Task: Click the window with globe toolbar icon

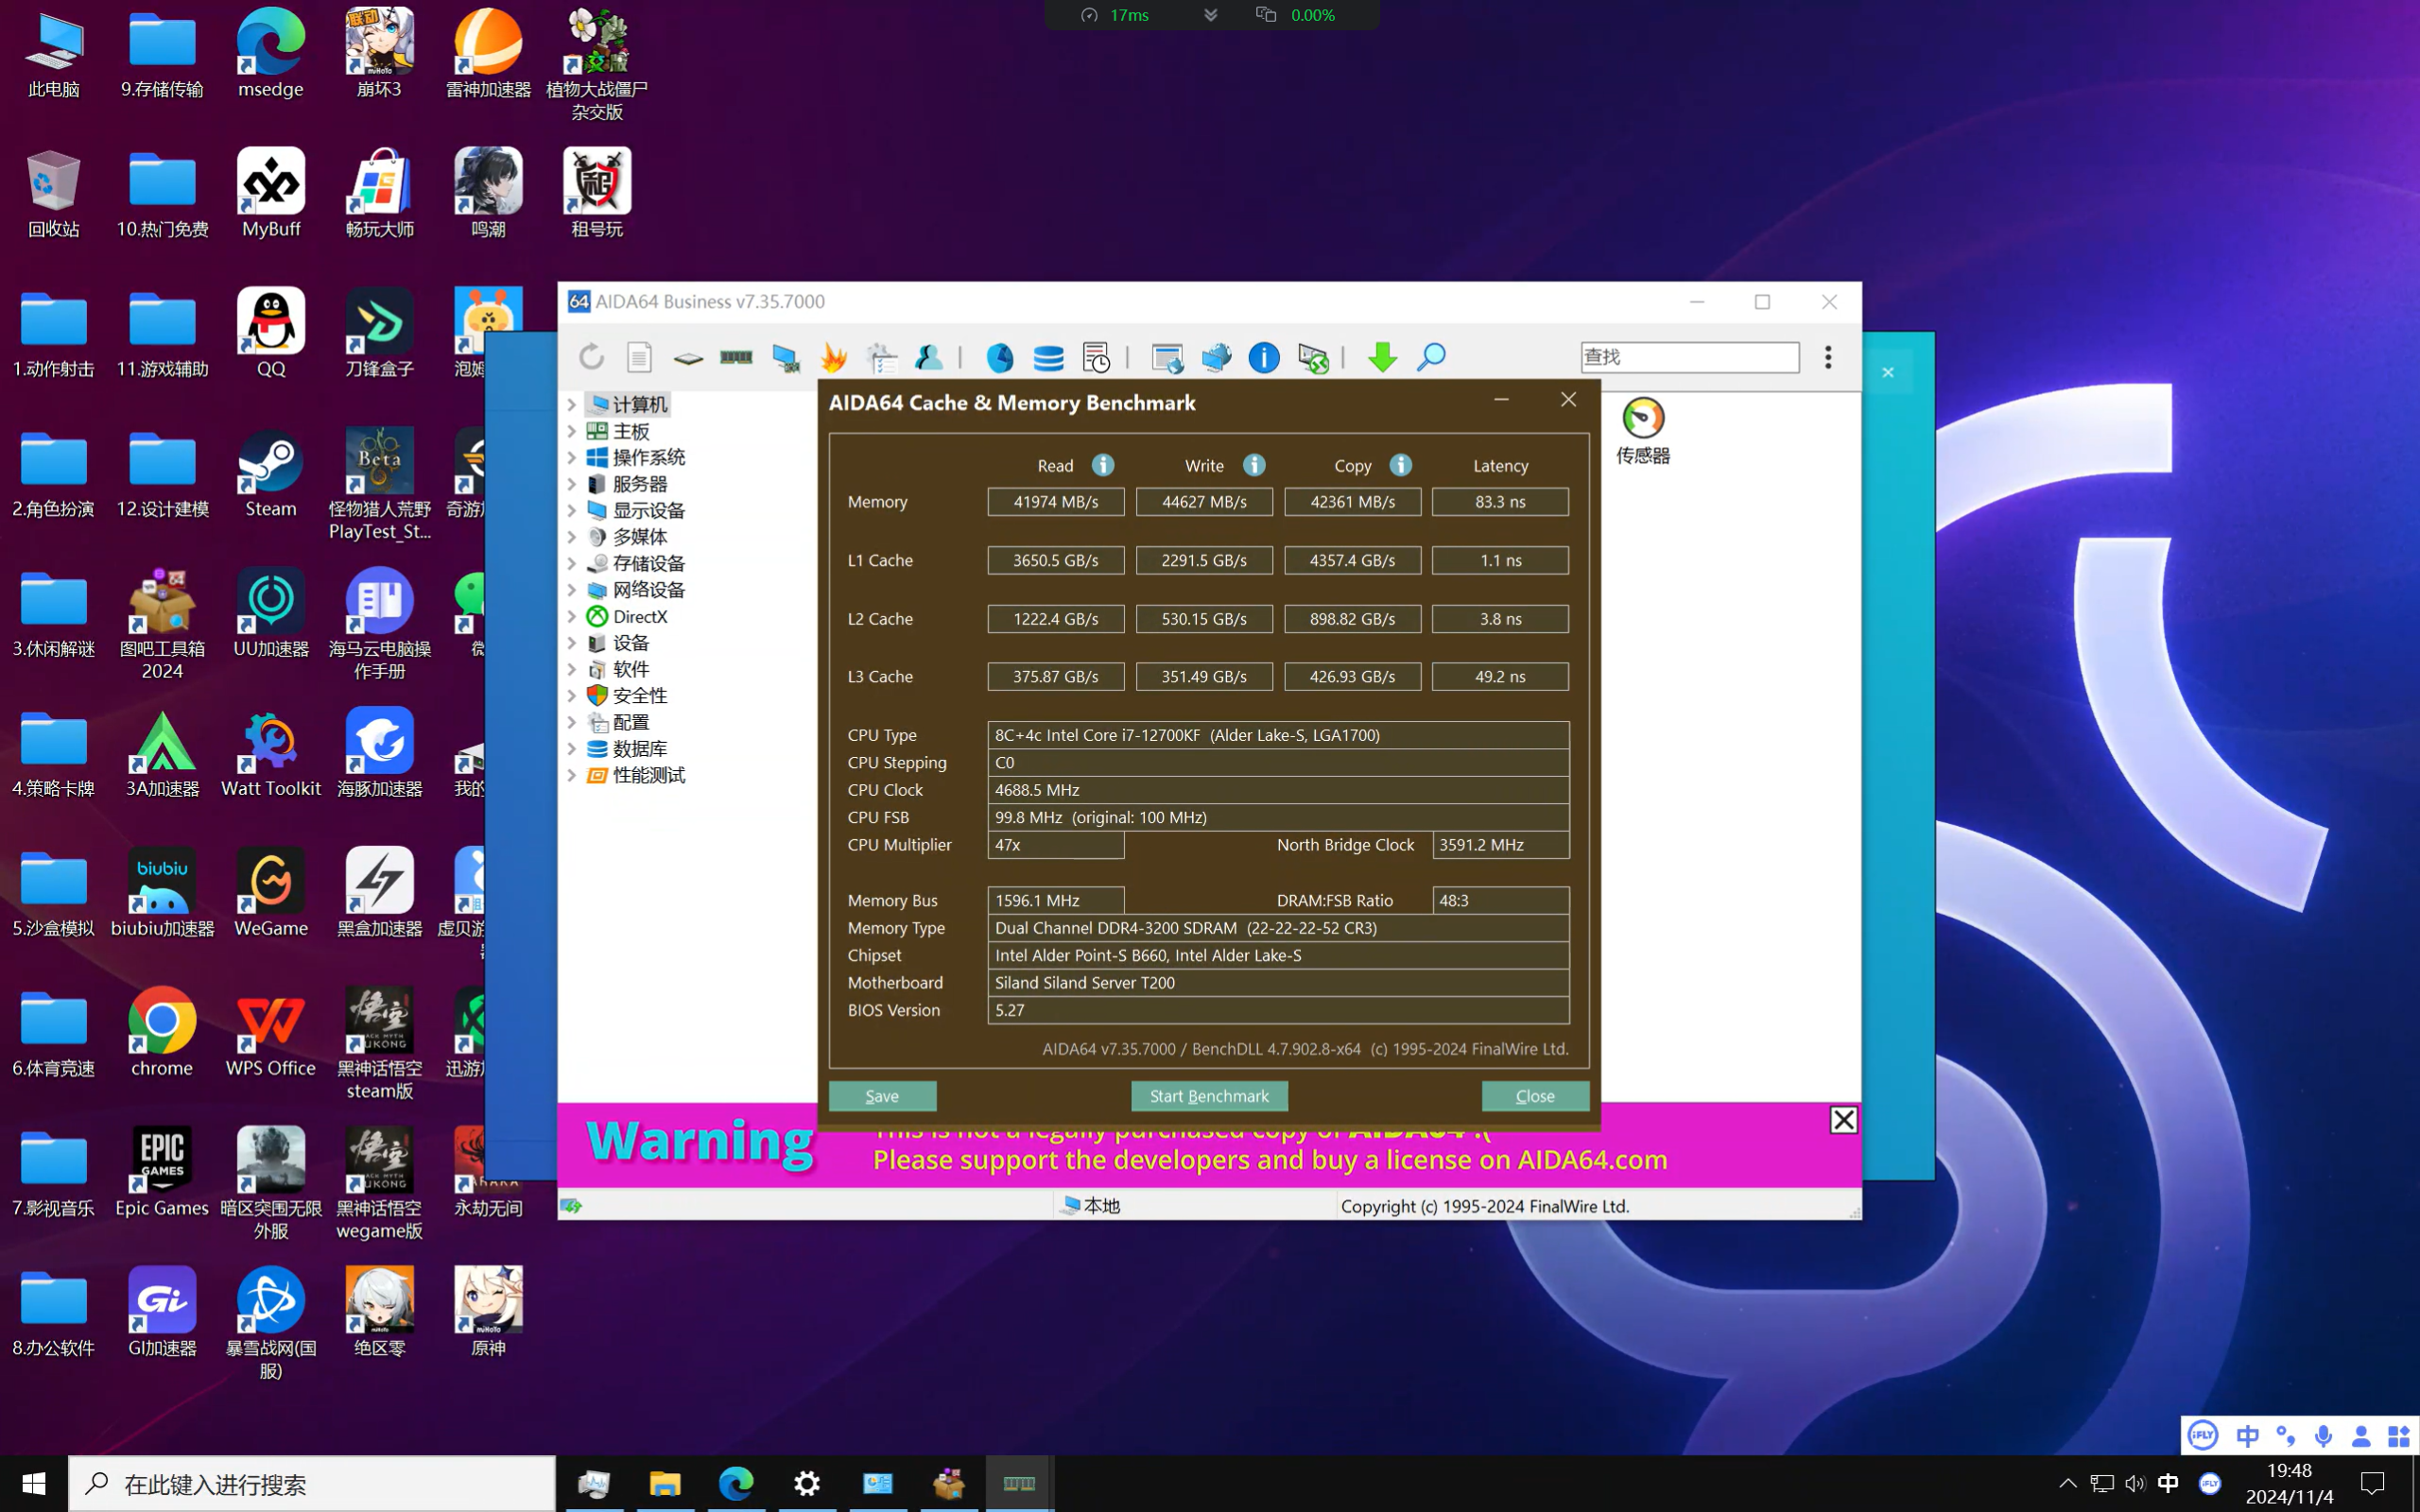Action: pos(1167,357)
